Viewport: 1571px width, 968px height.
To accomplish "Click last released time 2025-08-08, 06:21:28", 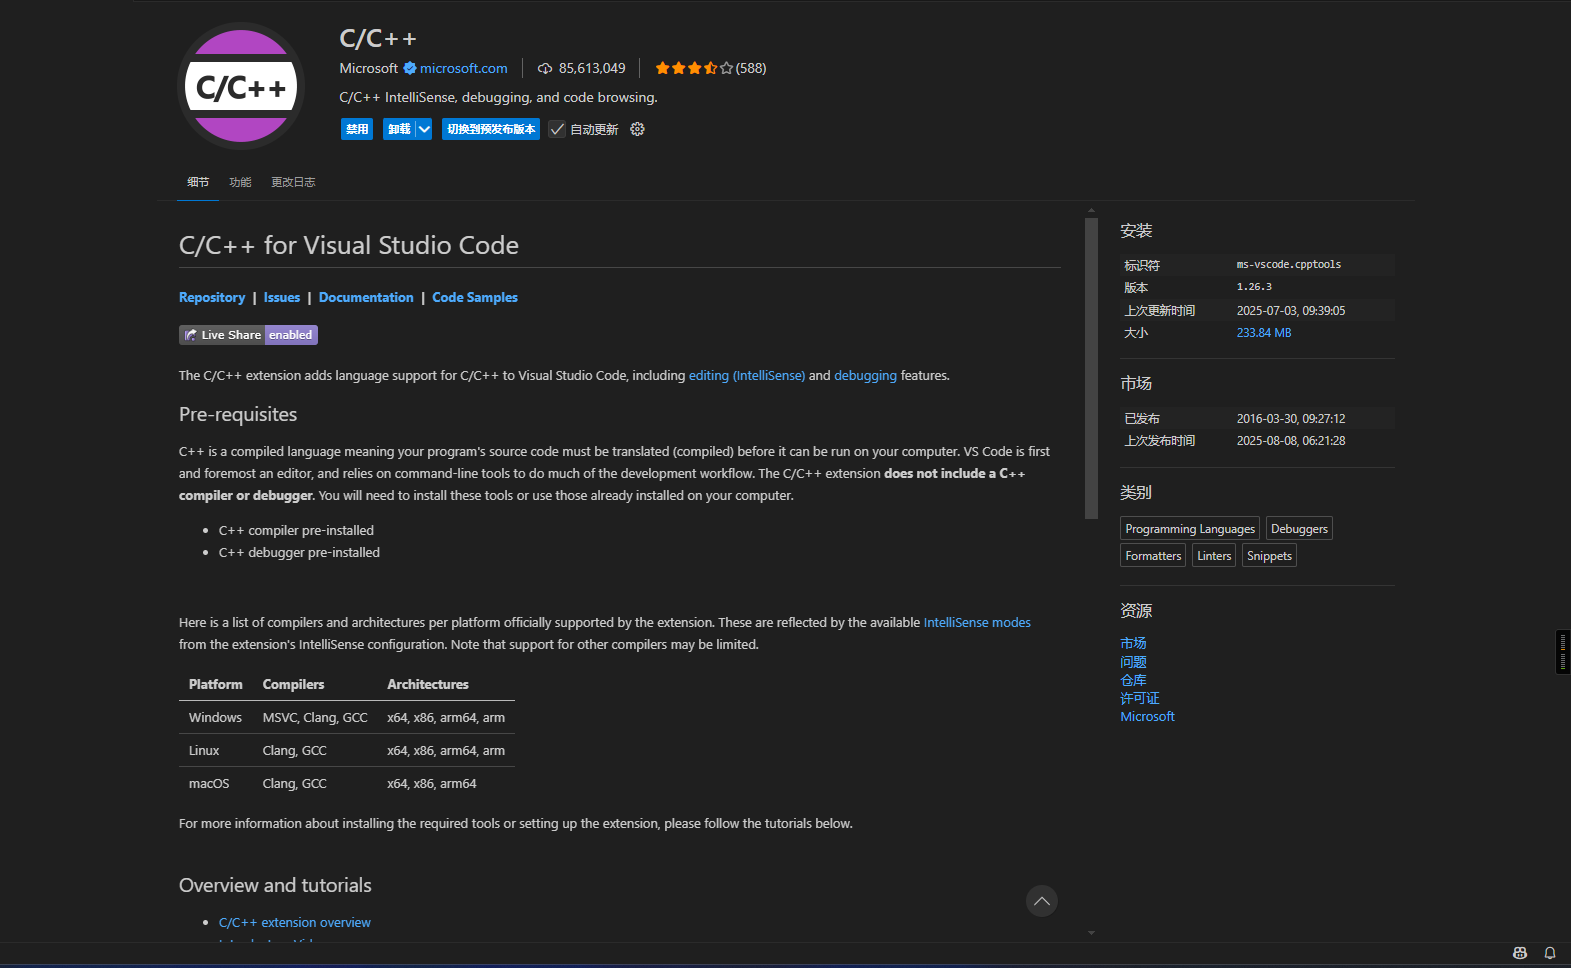I will tap(1291, 441).
